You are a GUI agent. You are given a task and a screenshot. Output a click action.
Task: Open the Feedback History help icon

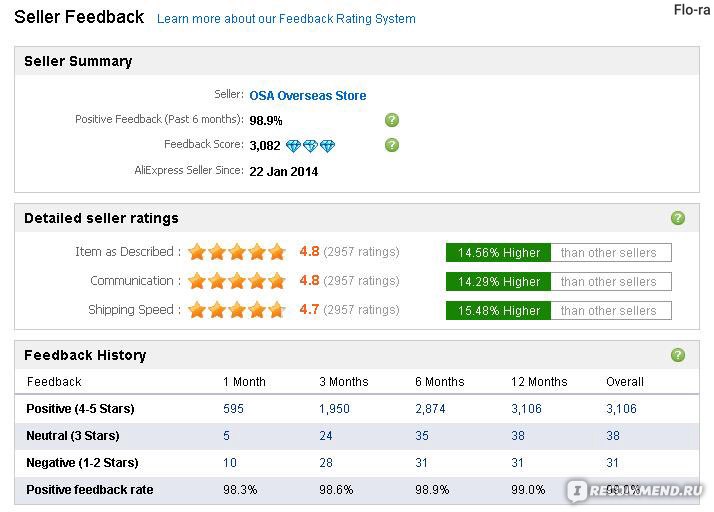pyautogui.click(x=678, y=354)
